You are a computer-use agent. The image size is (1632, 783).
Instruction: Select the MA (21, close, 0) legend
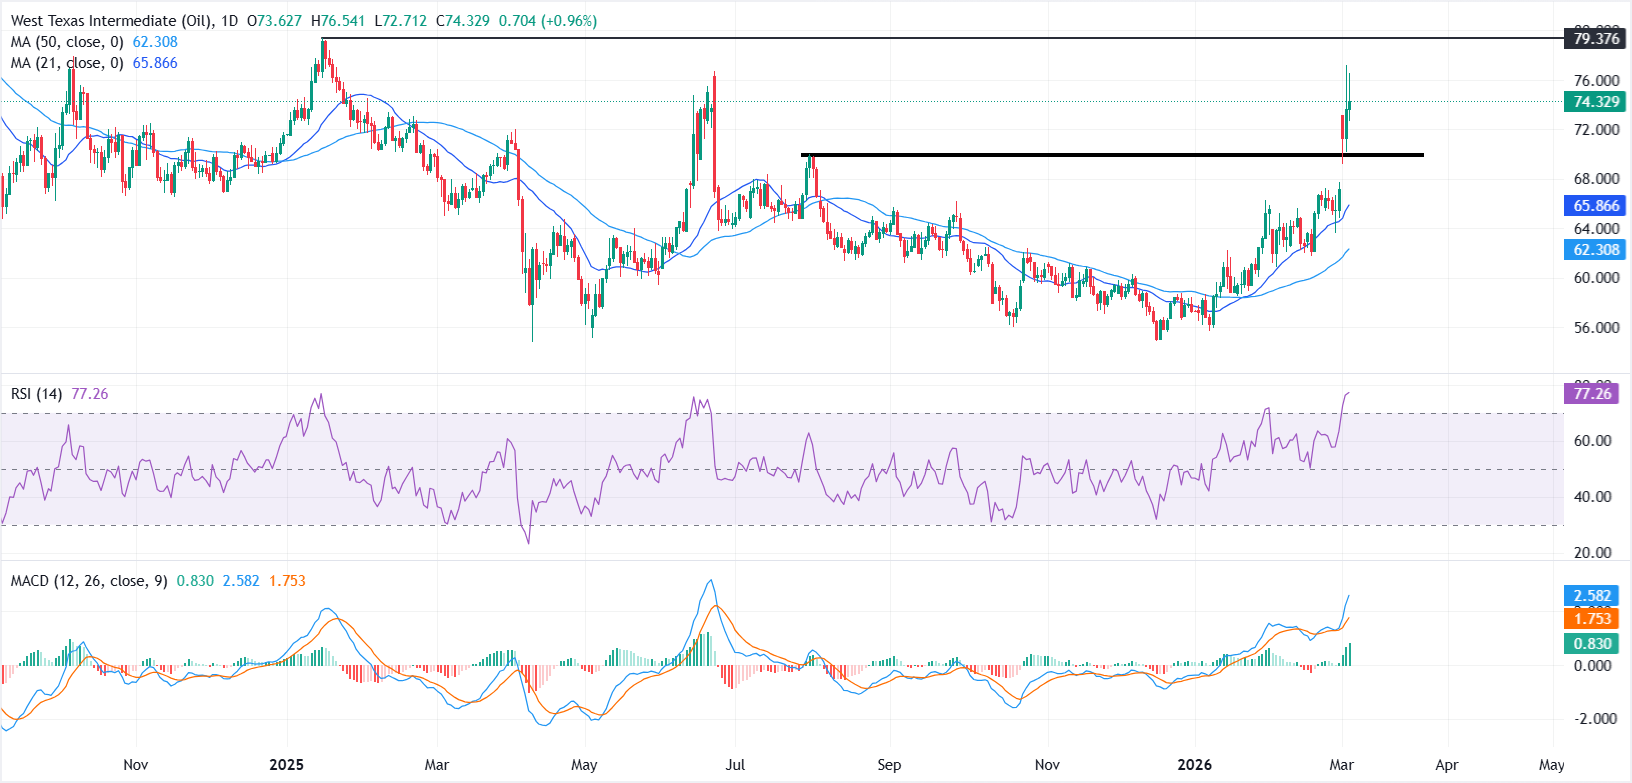tap(67, 63)
